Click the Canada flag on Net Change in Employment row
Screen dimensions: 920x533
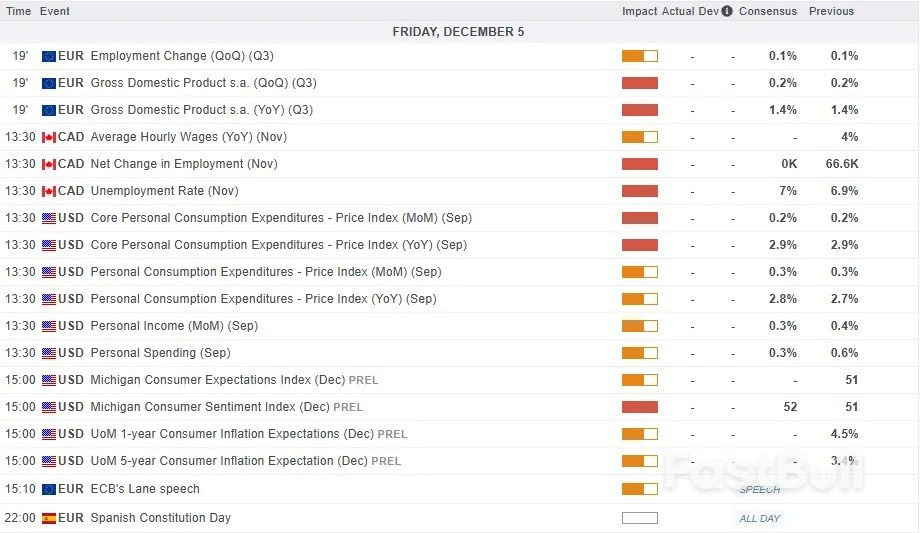pyautogui.click(x=48, y=164)
